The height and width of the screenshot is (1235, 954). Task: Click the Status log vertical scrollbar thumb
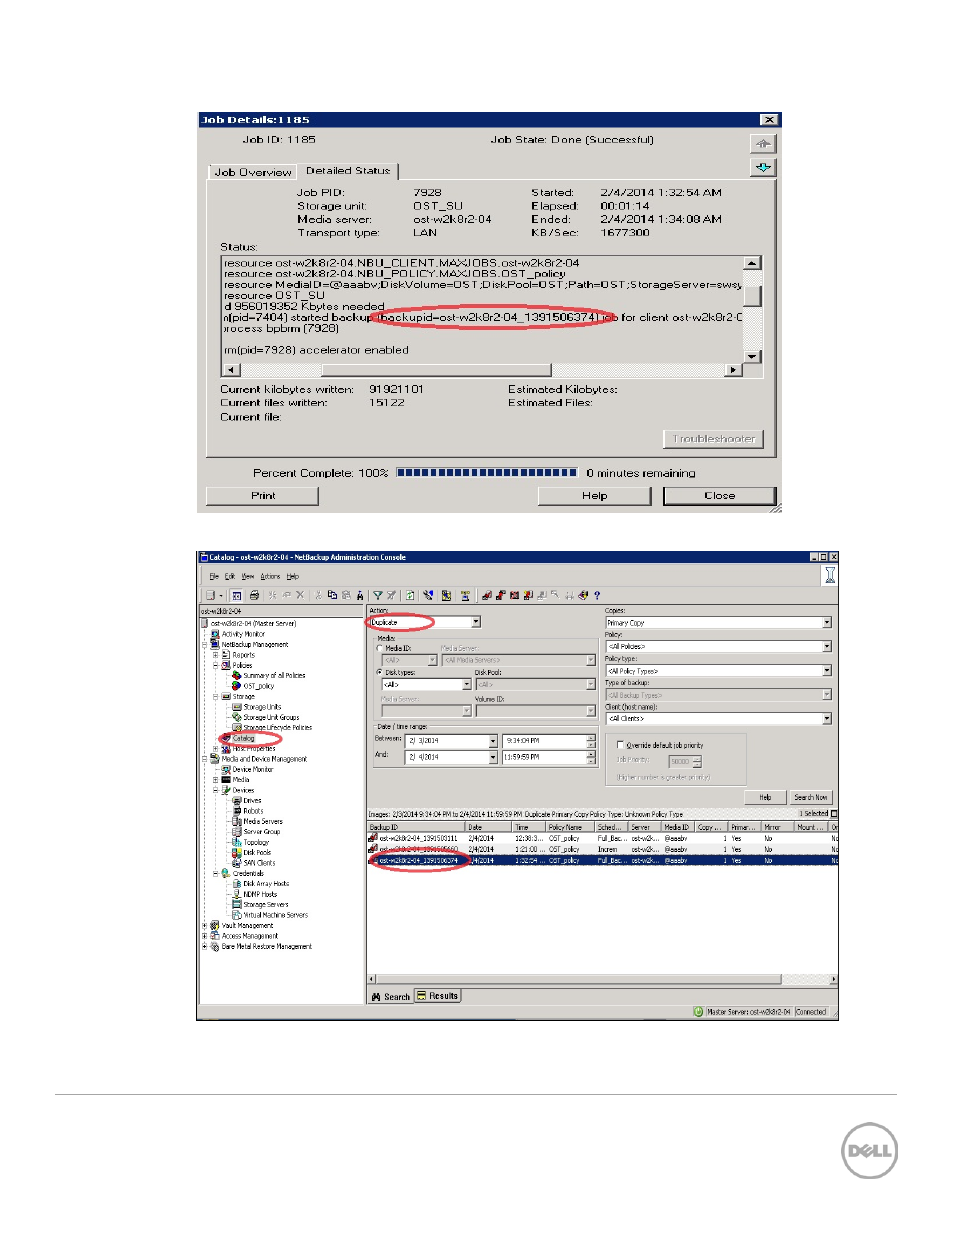point(753,296)
